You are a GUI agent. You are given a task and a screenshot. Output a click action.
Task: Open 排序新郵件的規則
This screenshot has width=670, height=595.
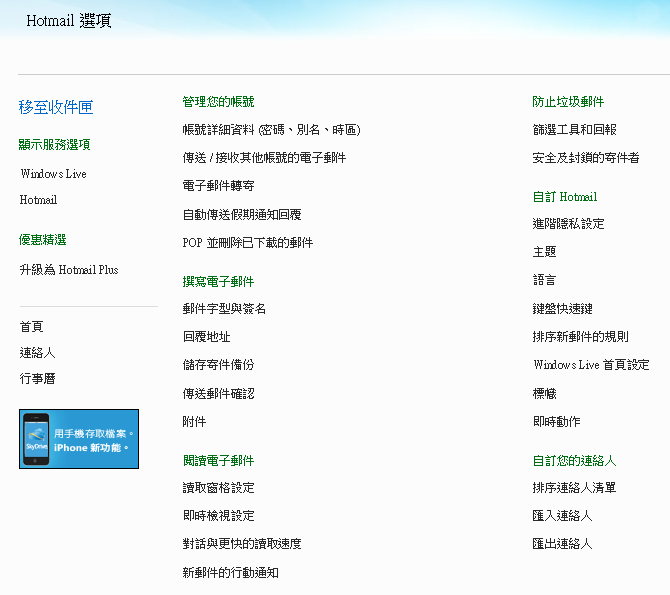580,337
